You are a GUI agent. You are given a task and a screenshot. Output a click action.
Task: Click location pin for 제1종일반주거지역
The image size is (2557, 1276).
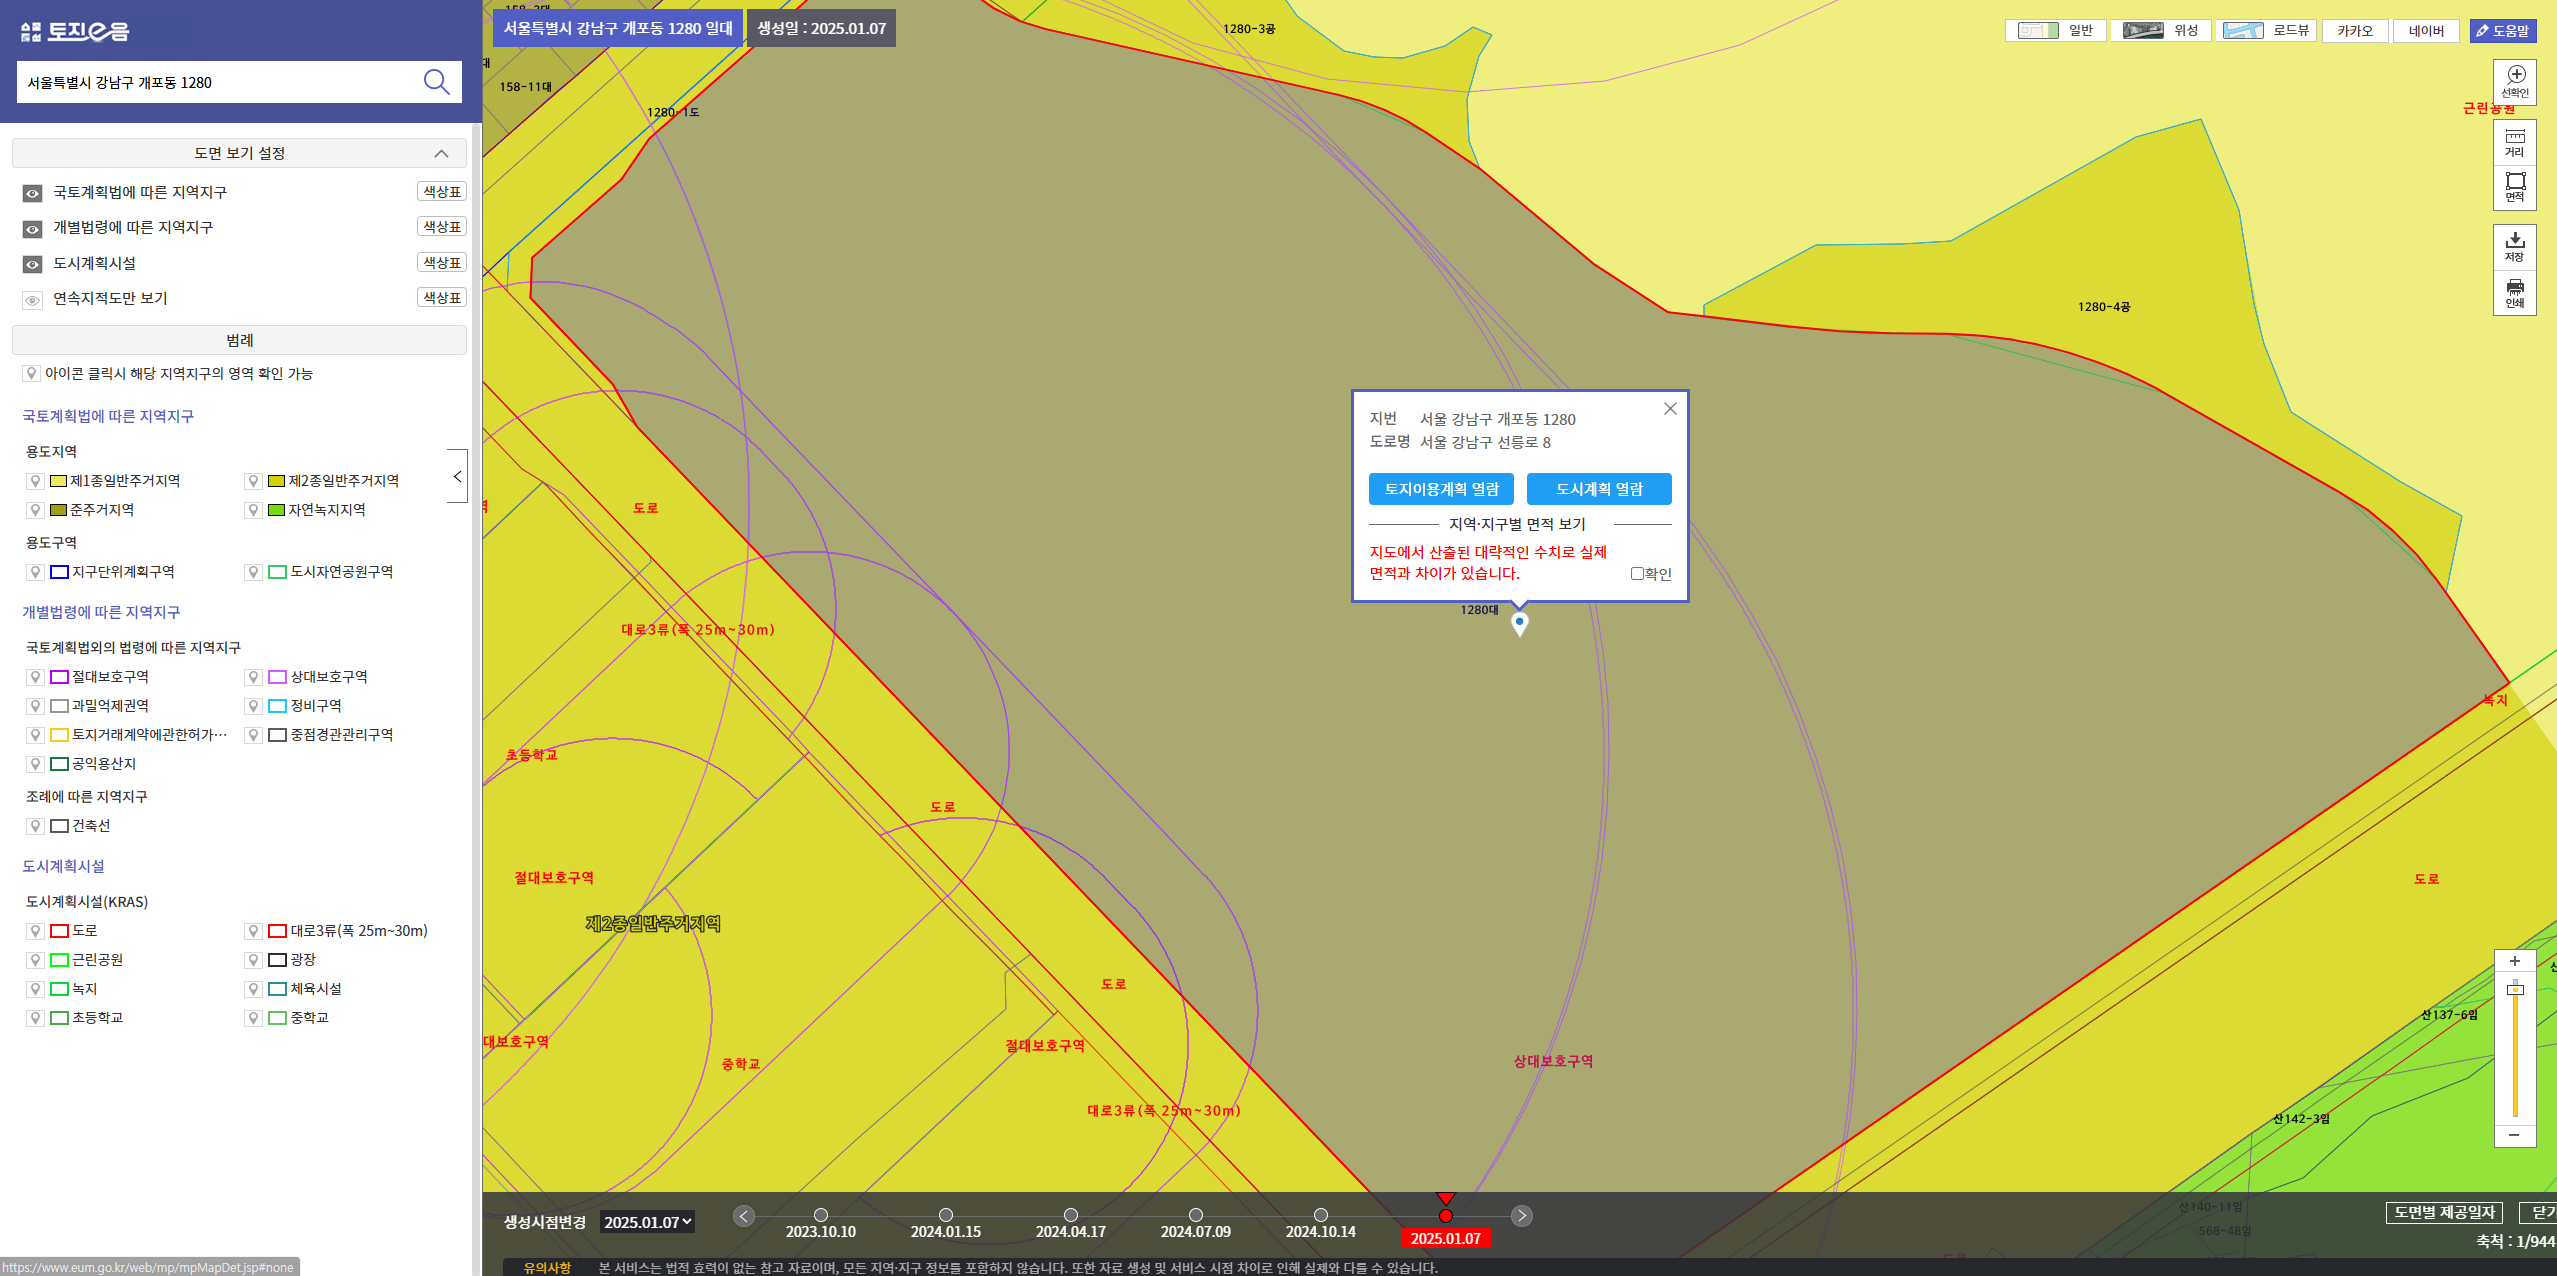coord(35,481)
